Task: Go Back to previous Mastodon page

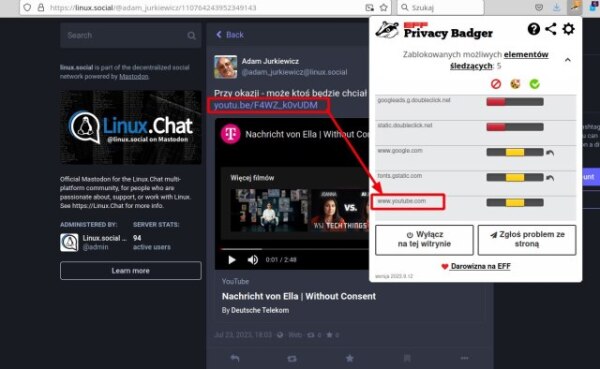Action: tap(230, 35)
